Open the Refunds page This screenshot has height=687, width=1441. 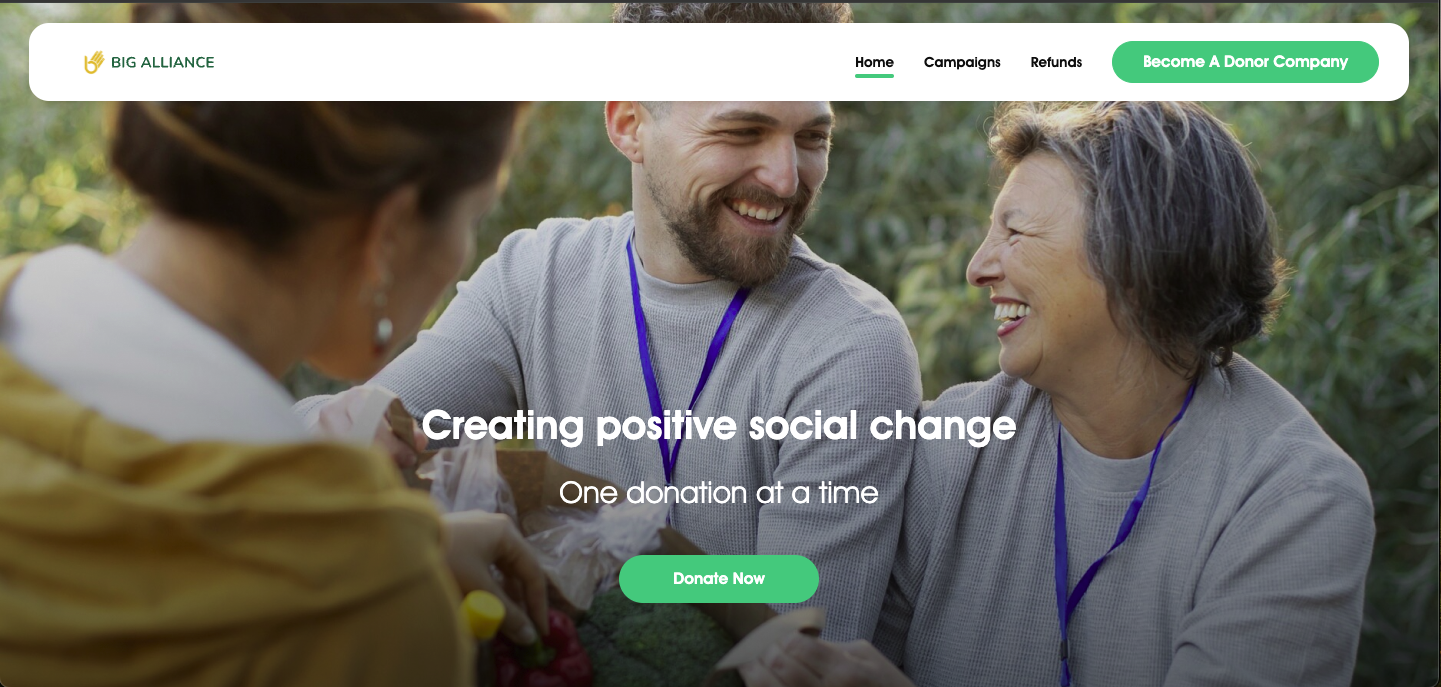coord(1056,62)
